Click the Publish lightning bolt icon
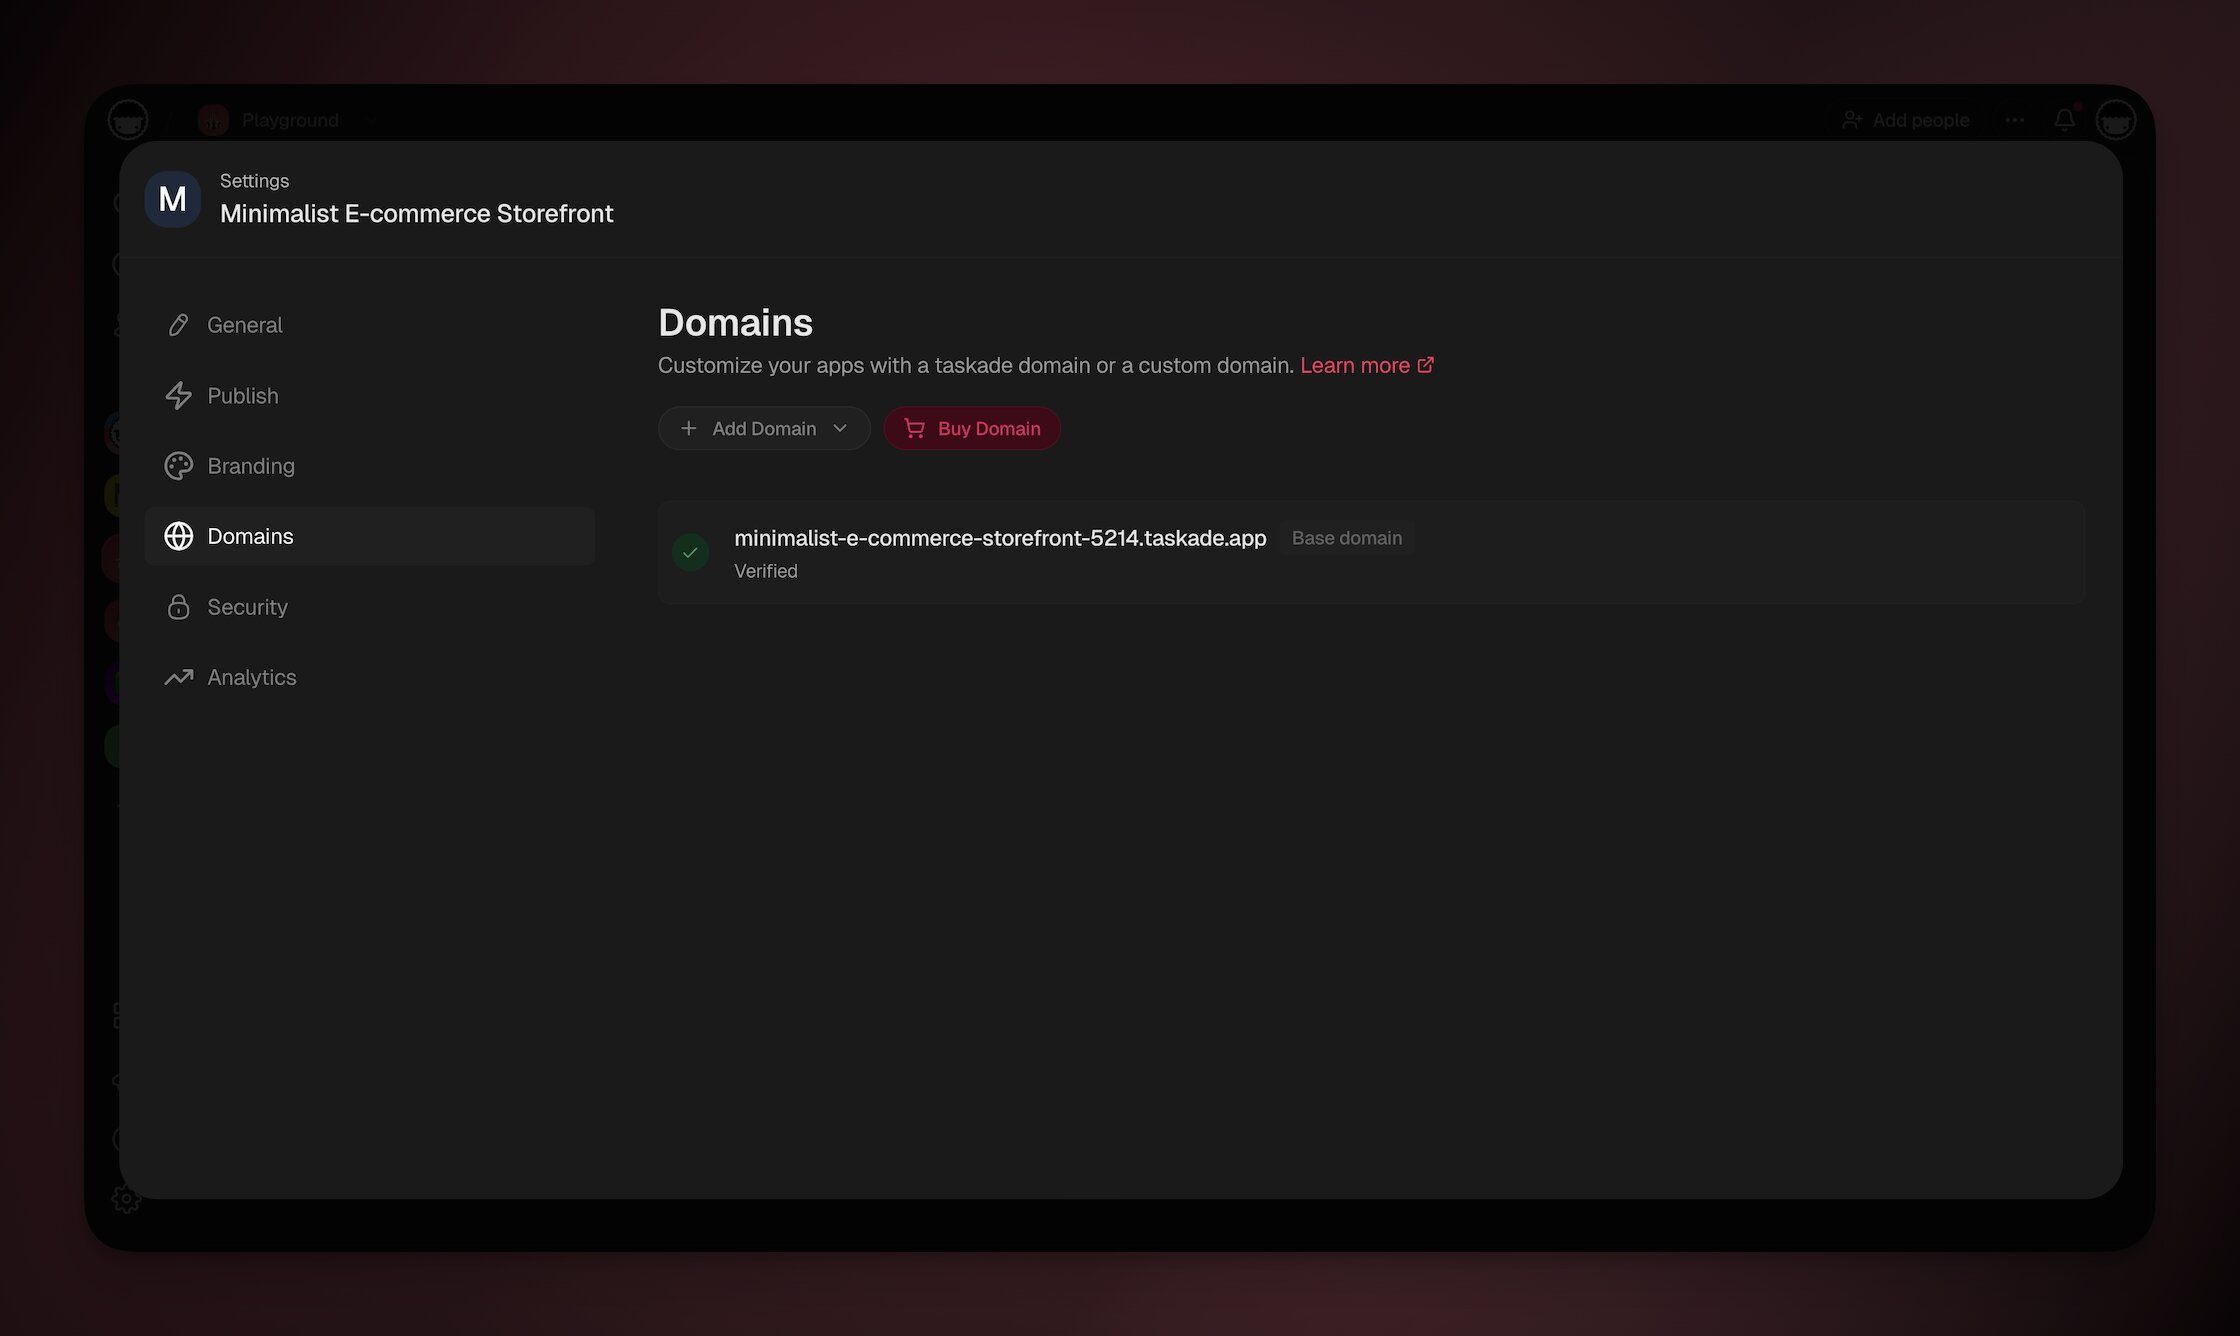Viewport: 2240px width, 1336px height. (178, 395)
